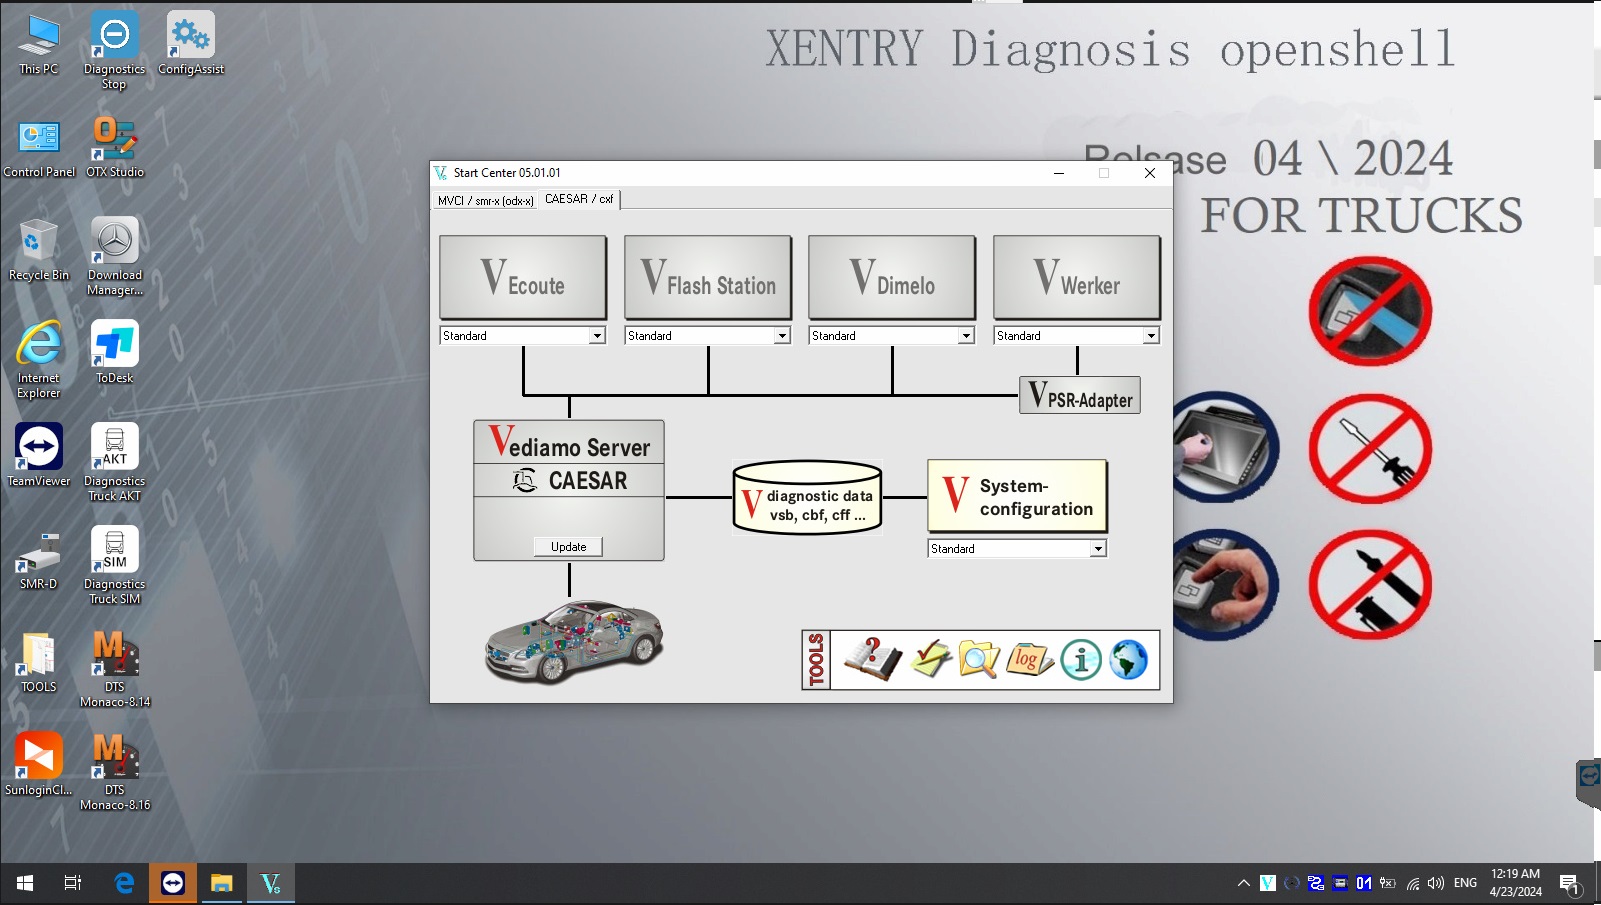Select OTX Studio desktop icon

(x=114, y=148)
